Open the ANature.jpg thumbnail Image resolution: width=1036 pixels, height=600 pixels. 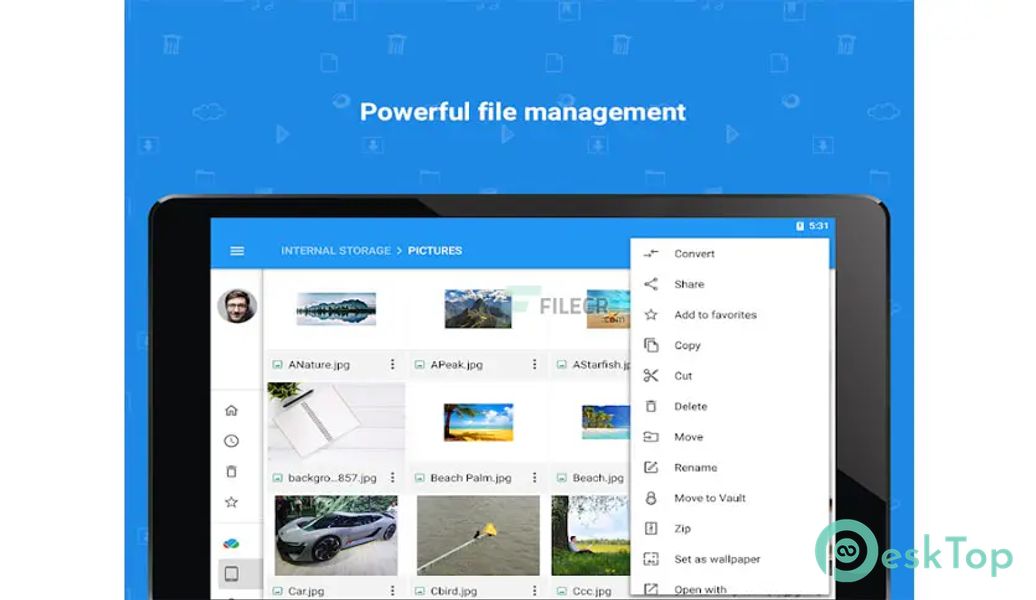point(336,309)
